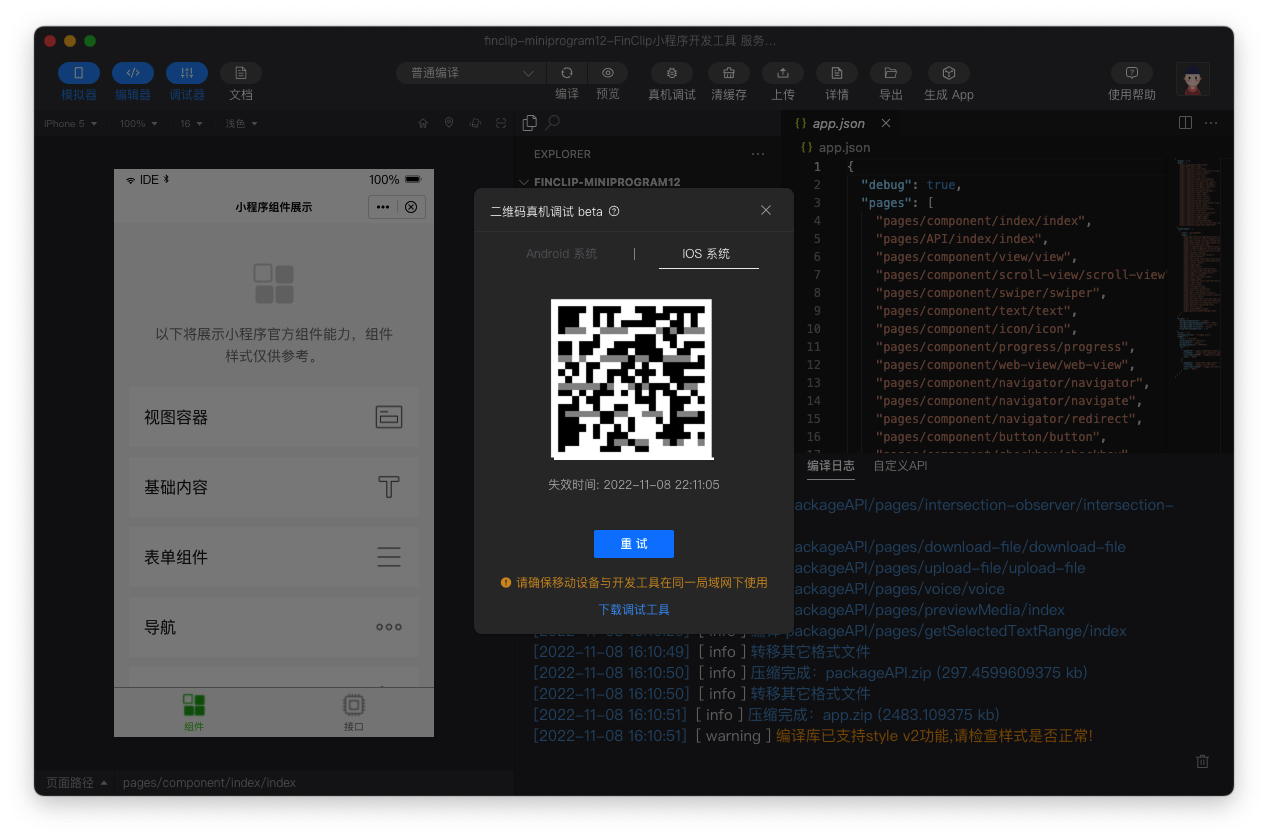Screen dimensions: 1268x838
Task: Click the 预览 preview eye icon
Action: (x=608, y=73)
